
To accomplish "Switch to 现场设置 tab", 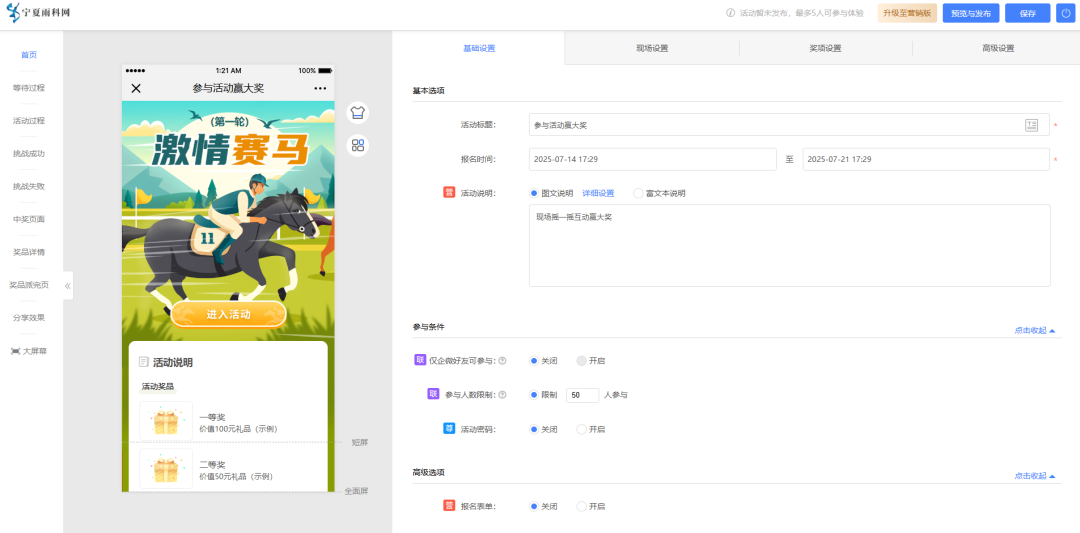I will tap(652, 48).
